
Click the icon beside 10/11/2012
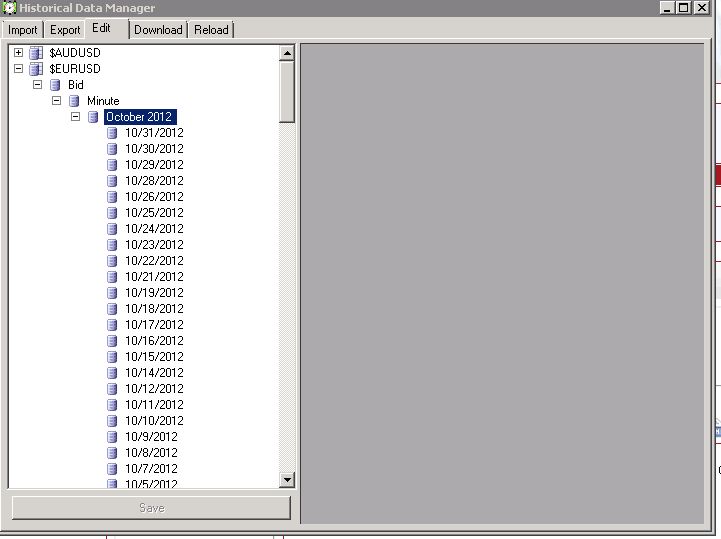(x=112, y=405)
